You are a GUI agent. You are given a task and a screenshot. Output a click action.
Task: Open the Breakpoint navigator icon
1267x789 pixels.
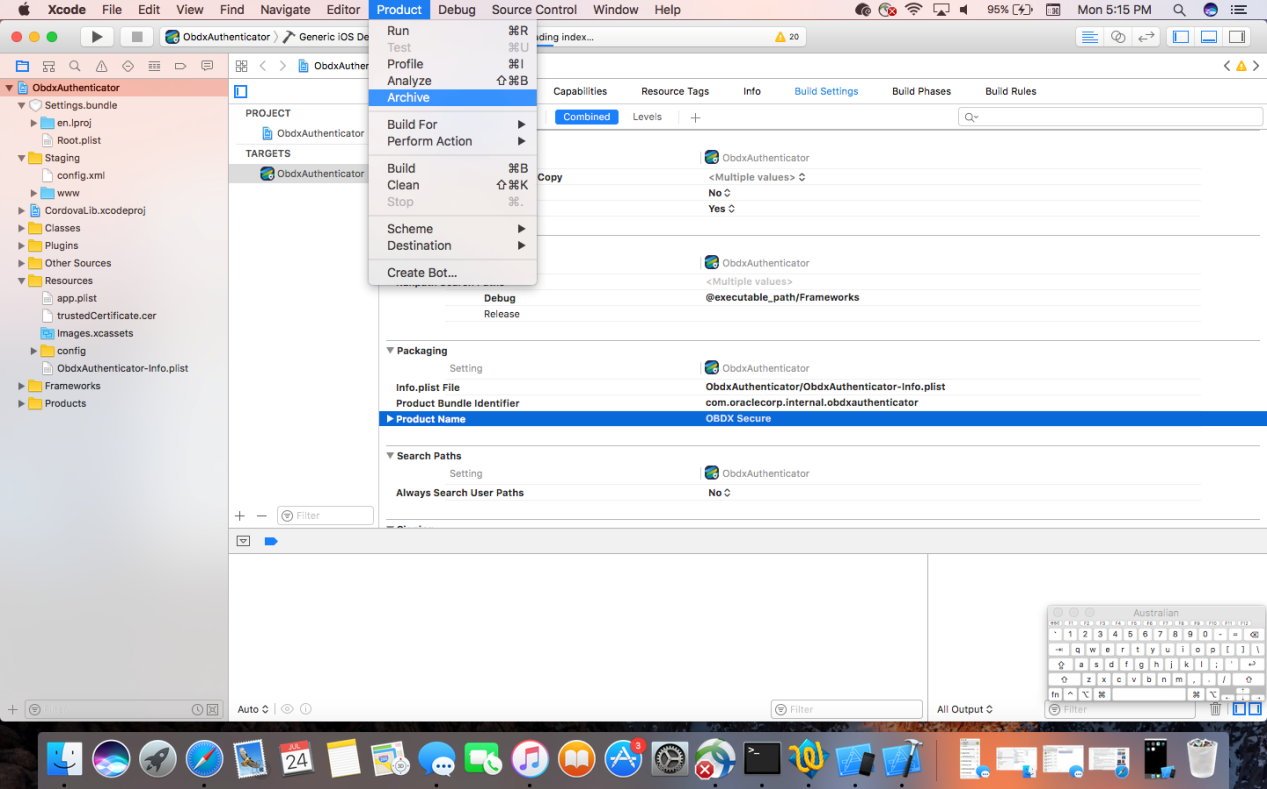tap(180, 66)
